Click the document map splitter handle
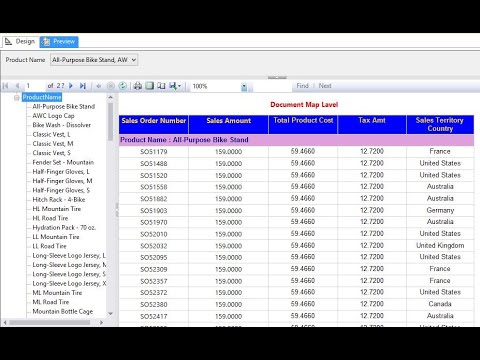This screenshot has height=360, width=480. coord(117,209)
